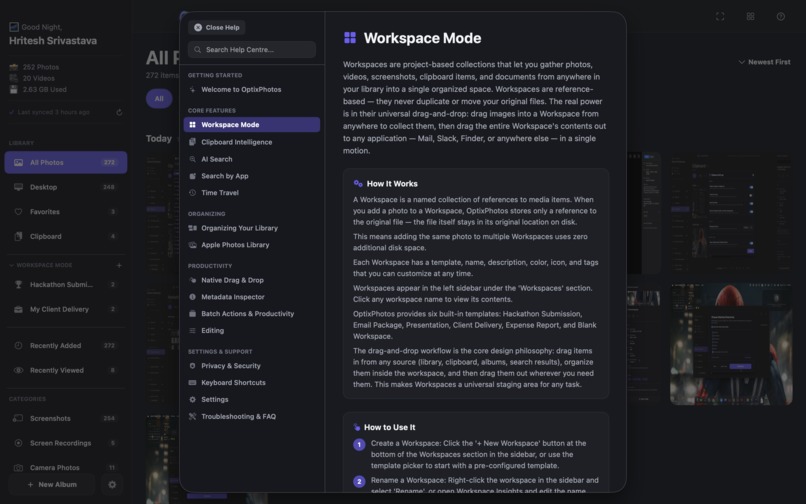Add a new workspace with plus icon
The width and height of the screenshot is (806, 504).
point(119,265)
